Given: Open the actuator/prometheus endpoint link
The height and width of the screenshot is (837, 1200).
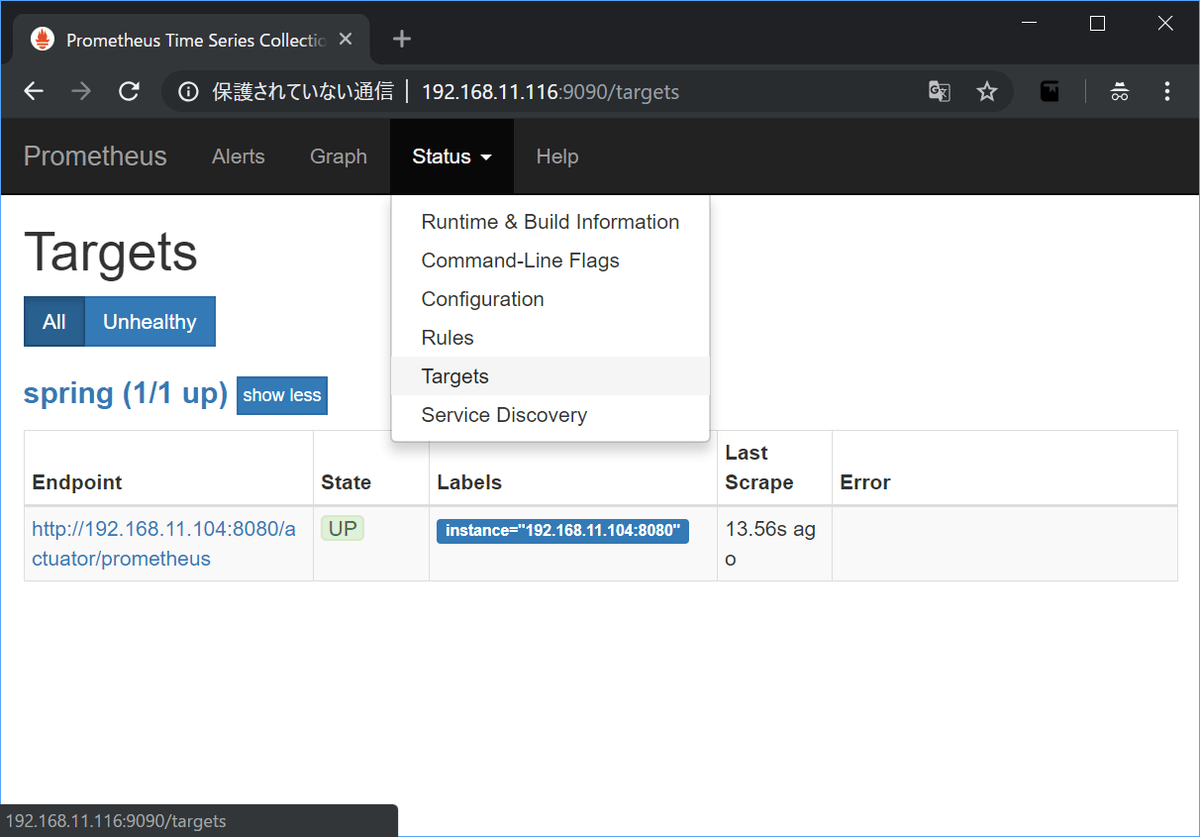Looking at the screenshot, I should (163, 544).
